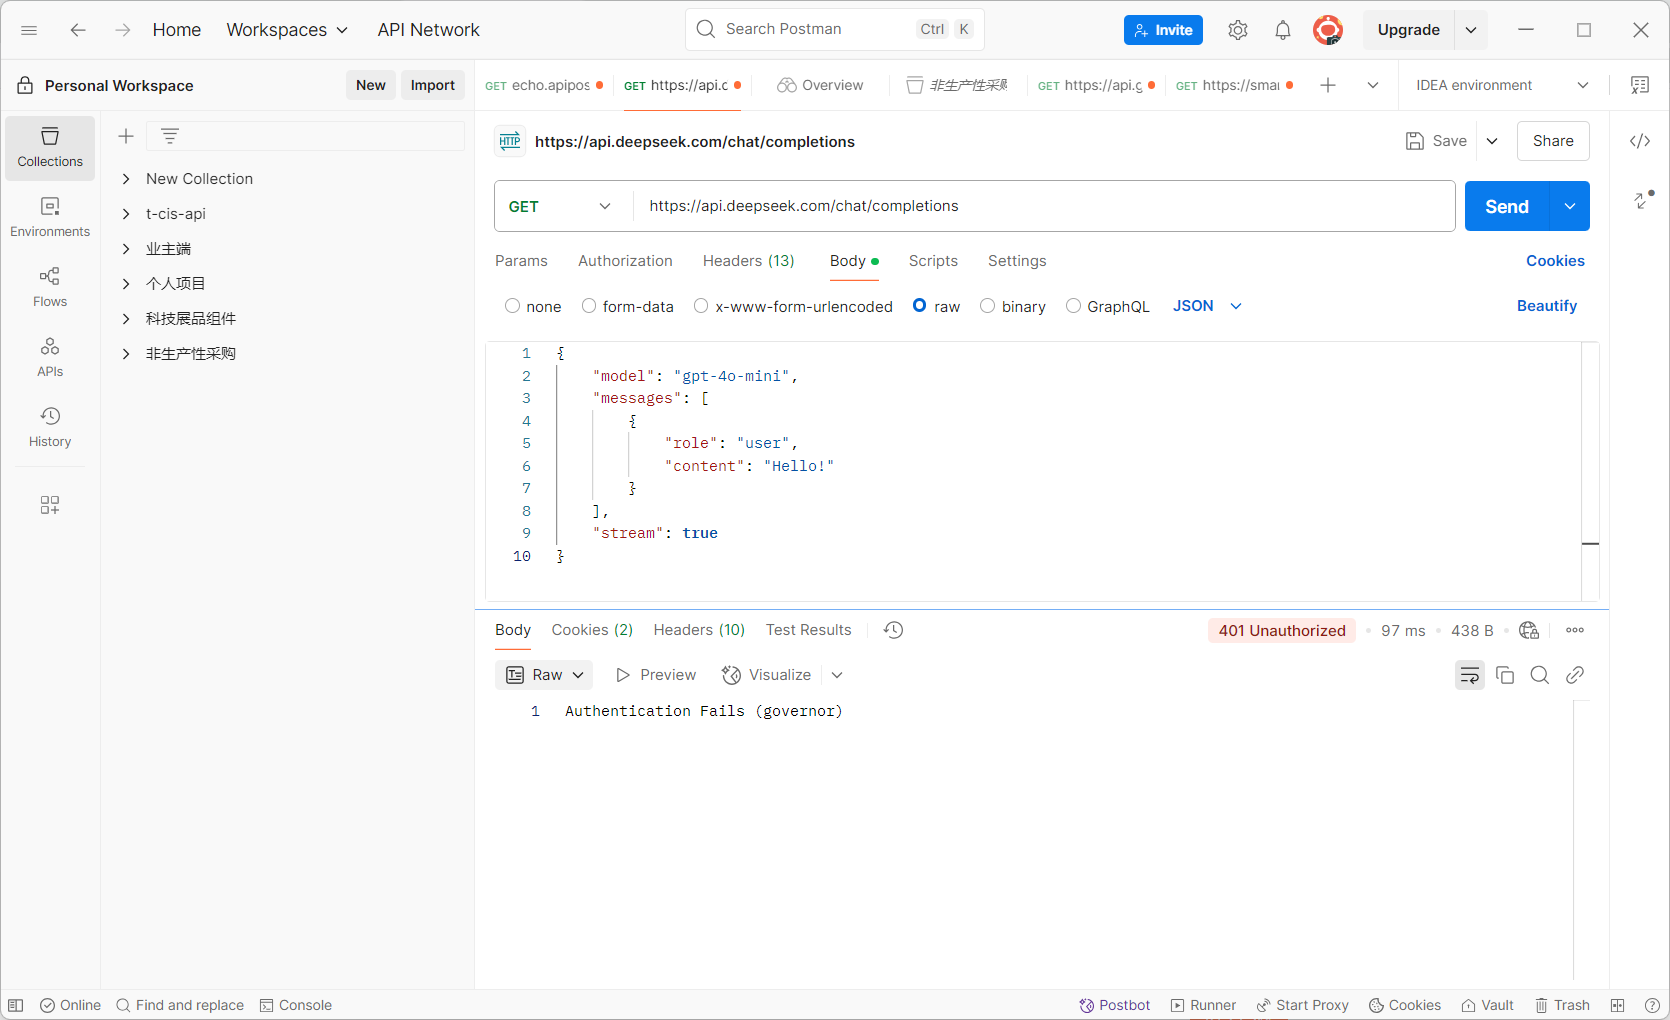Expand the 业主端 collection
Image resolution: width=1670 pixels, height=1020 pixels.
coord(126,249)
